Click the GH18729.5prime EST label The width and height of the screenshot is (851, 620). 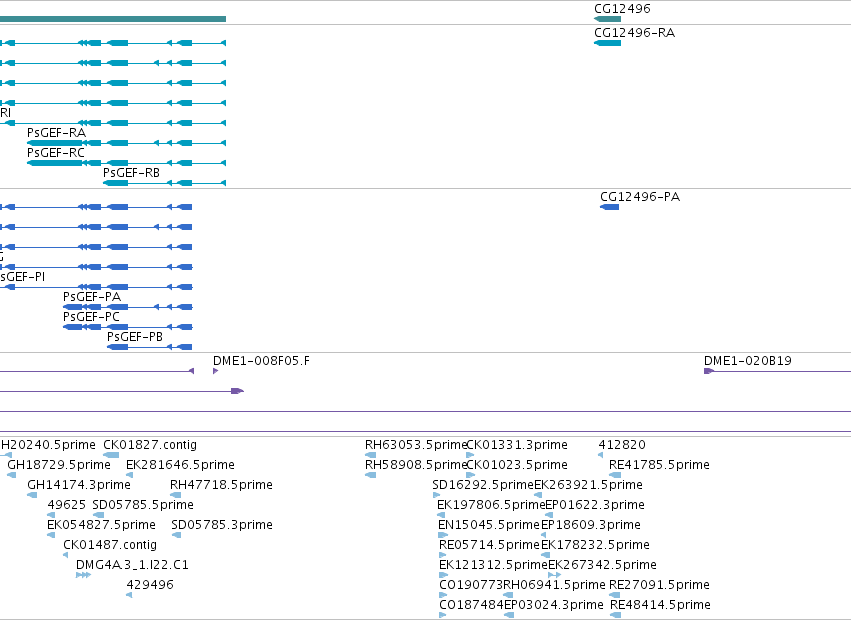[x=59, y=465]
